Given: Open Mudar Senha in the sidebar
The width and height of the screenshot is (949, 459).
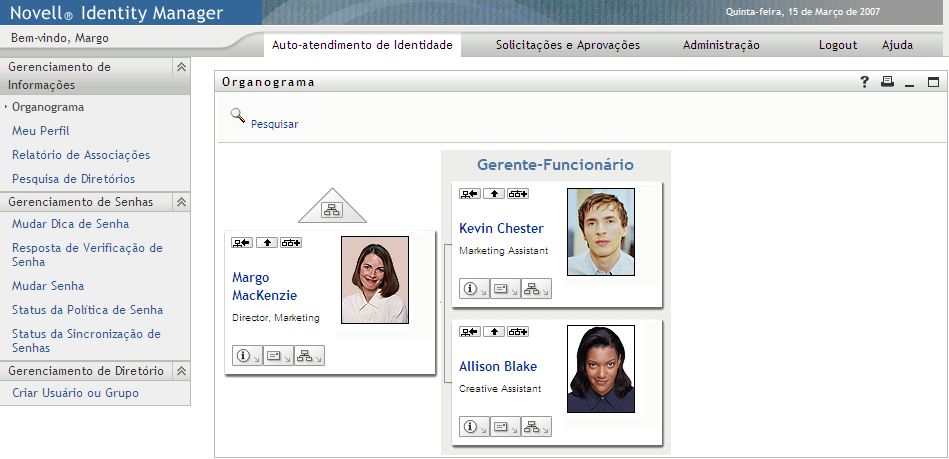Looking at the screenshot, I should tap(48, 286).
